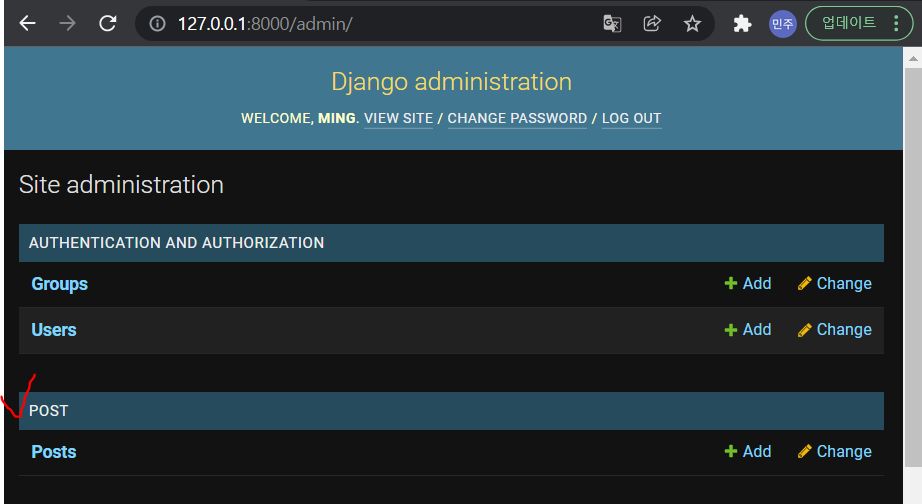
Task: Change existing Groups
Action: pyautogui.click(x=834, y=283)
